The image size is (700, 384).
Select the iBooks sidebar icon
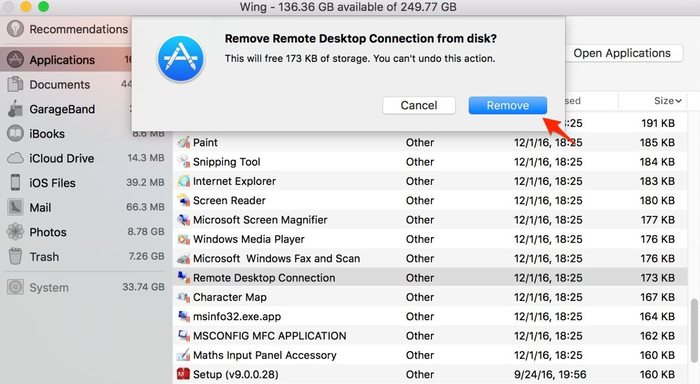(15, 134)
